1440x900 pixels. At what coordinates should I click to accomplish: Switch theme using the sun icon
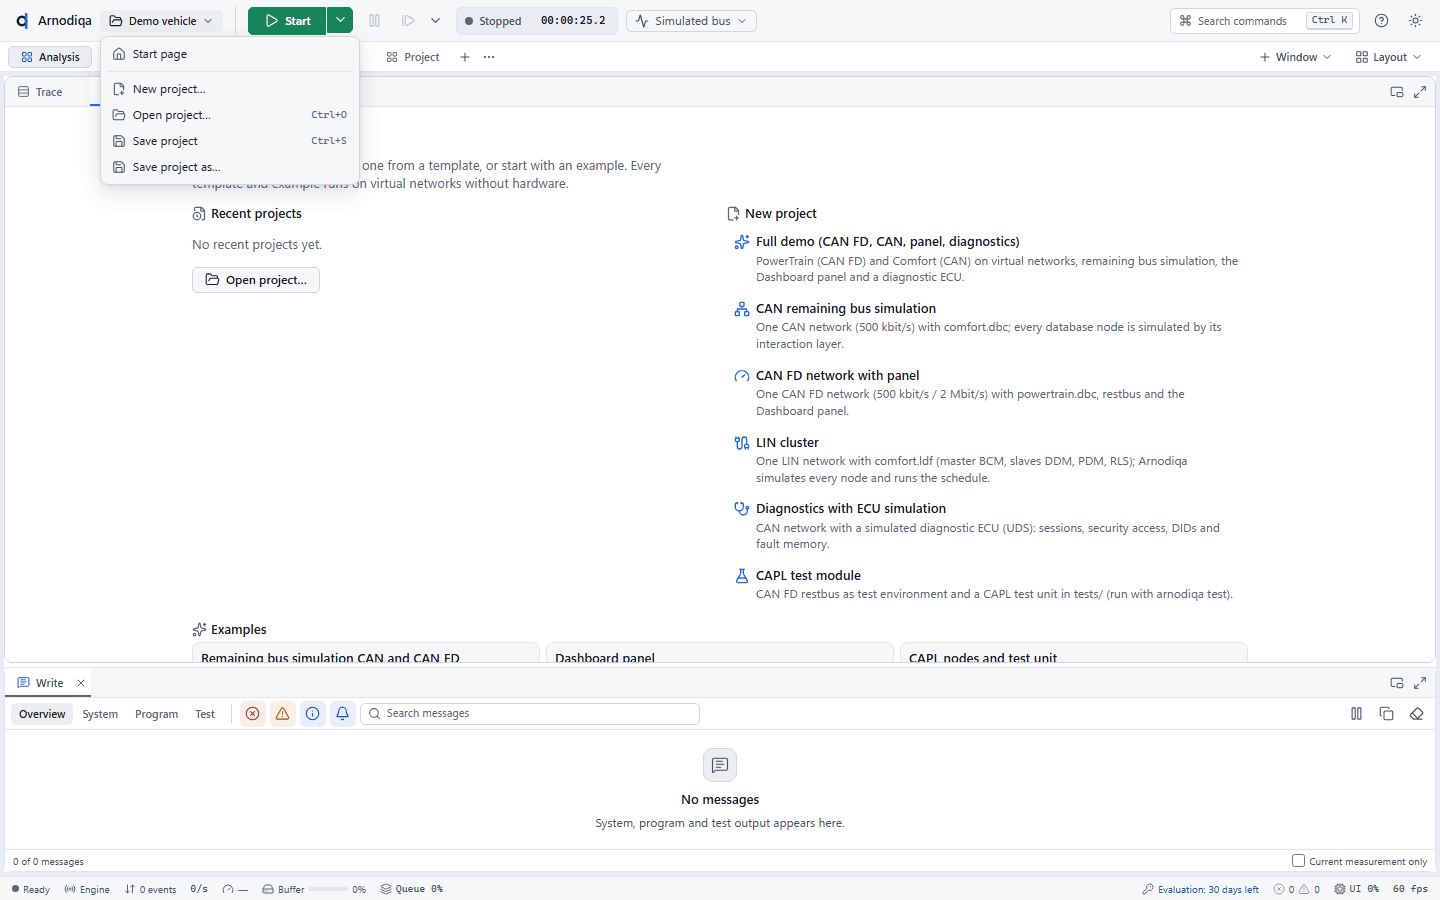coord(1416,21)
